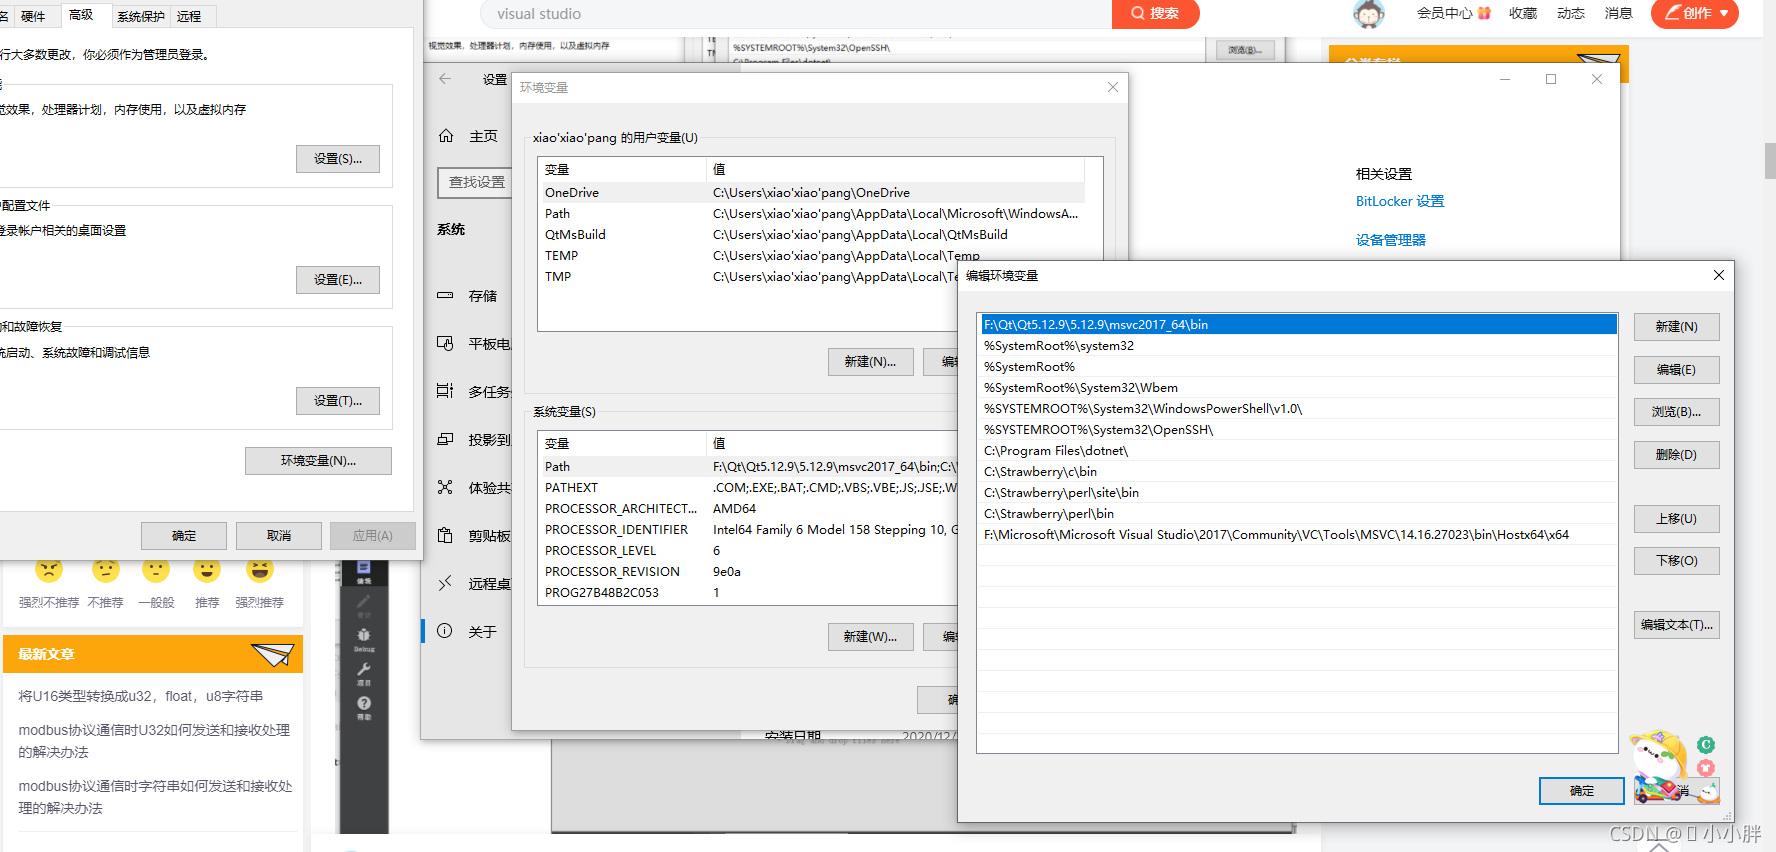The height and width of the screenshot is (852, 1776).
Task: Move entry up with 上移(U)
Action: (x=1677, y=519)
